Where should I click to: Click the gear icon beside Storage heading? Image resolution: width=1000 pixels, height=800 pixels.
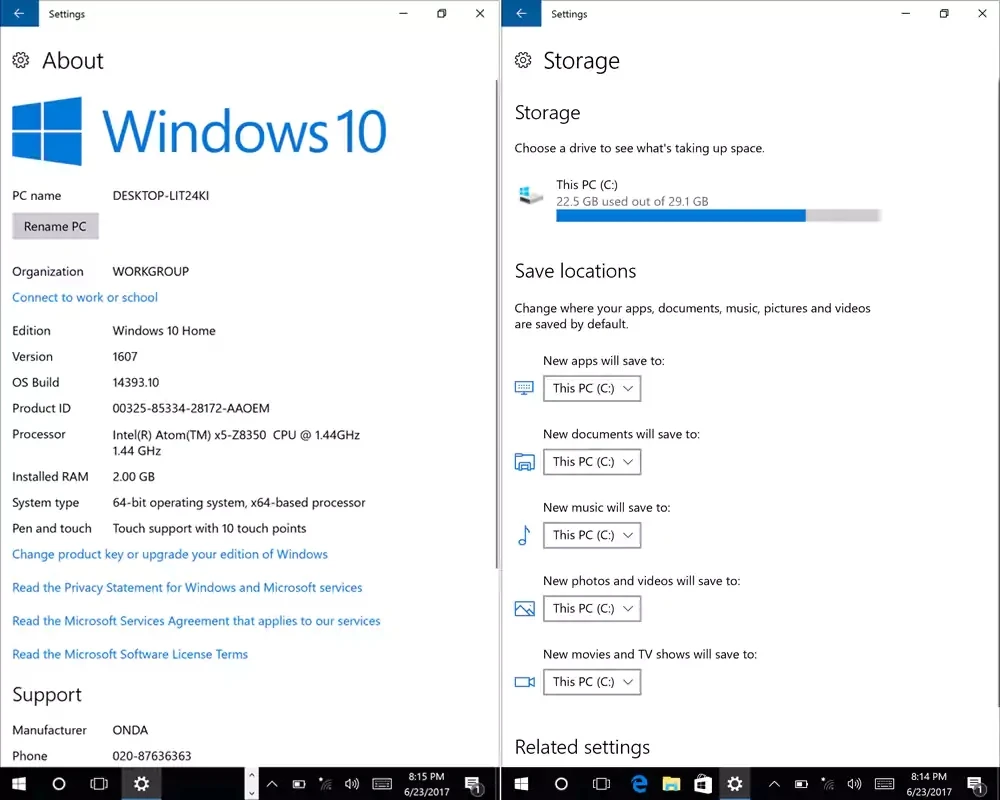[523, 60]
